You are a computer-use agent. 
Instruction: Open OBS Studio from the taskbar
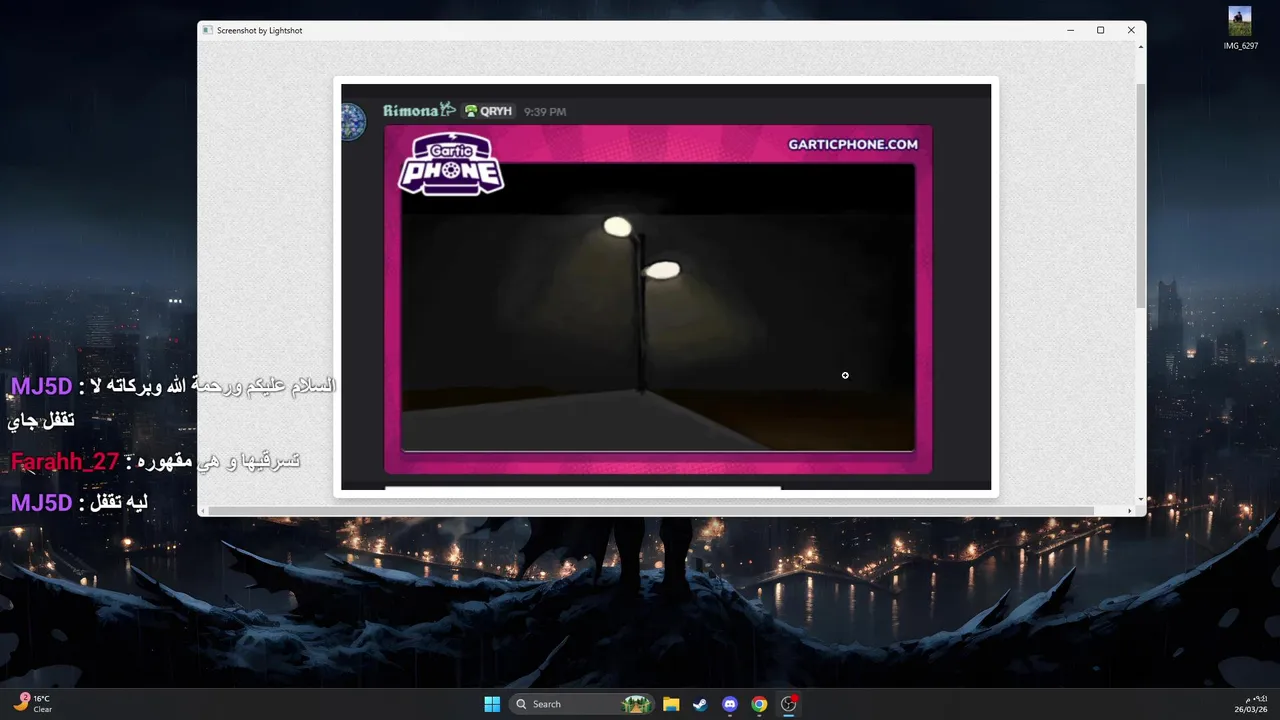[789, 704]
